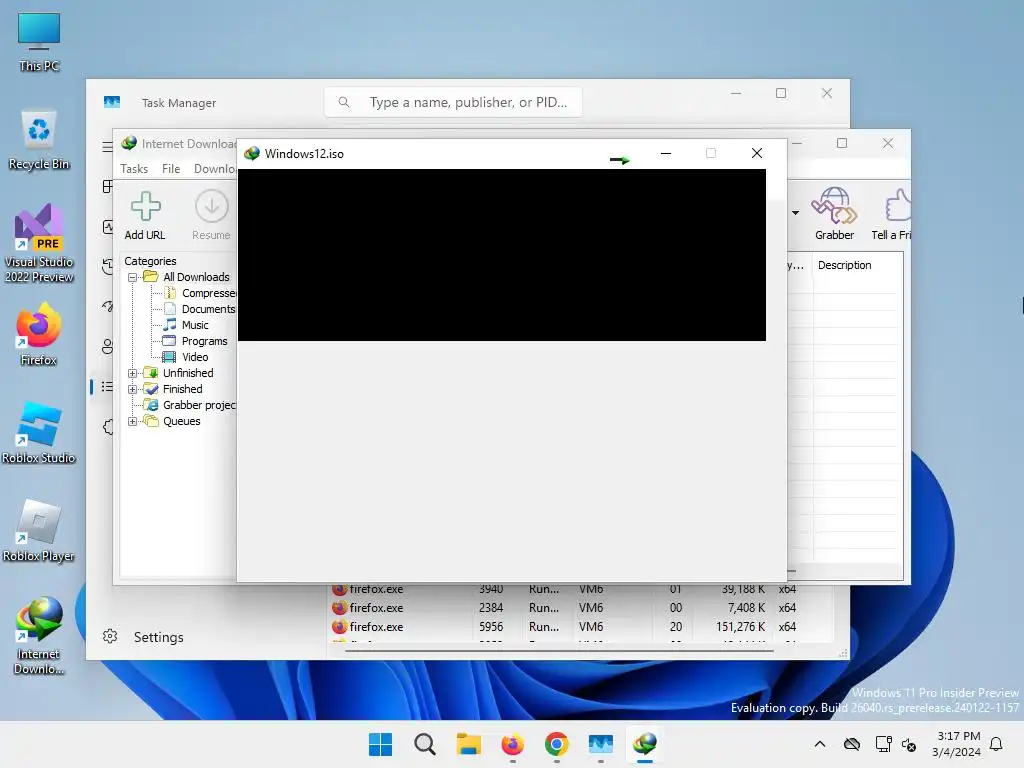The image size is (1024, 768).
Task: Open the Recycle Bin desktop icon
Action: coord(39,140)
